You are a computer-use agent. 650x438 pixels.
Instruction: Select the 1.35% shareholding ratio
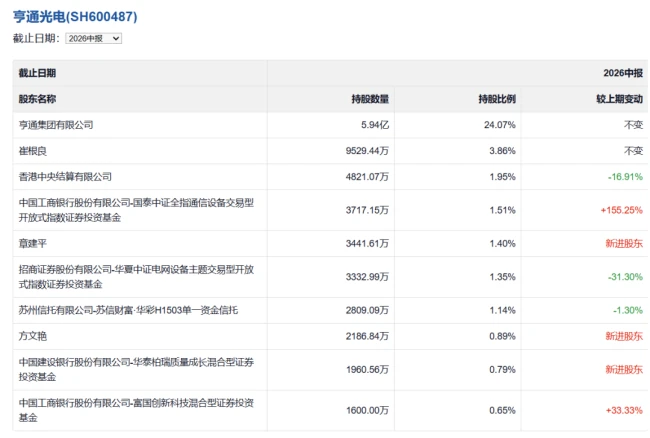pyautogui.click(x=502, y=277)
